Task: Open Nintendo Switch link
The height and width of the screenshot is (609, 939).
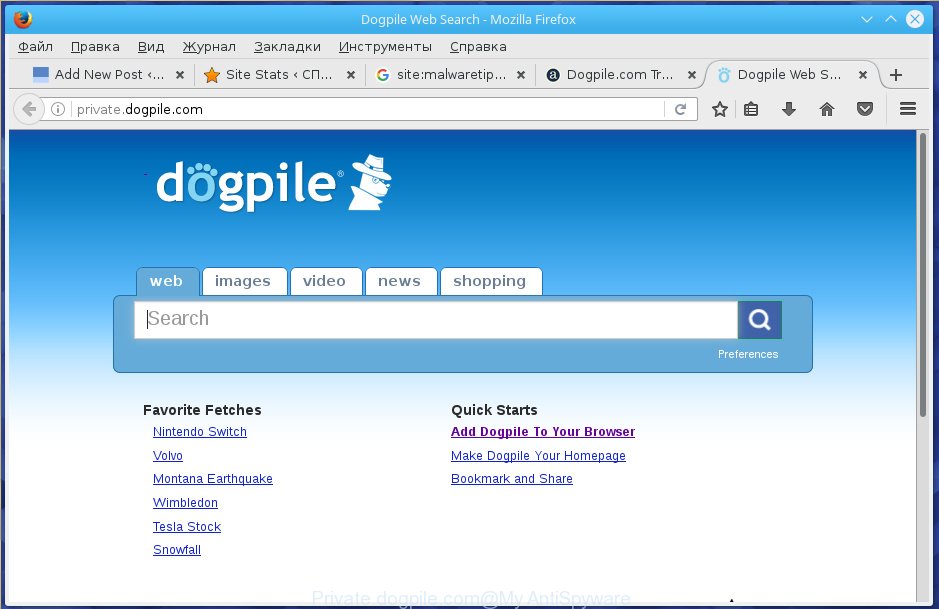Action: 199,432
